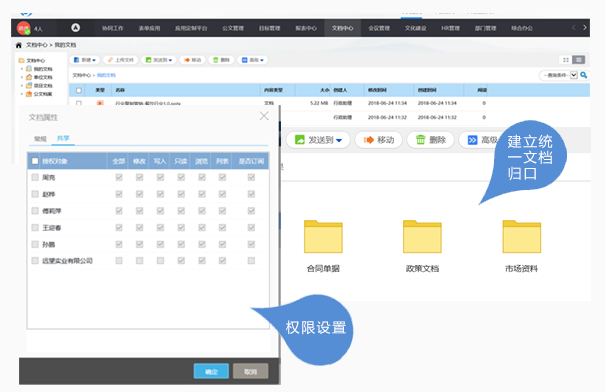The height and width of the screenshot is (392, 605).
Task: Toggle the select-all checkbox in 授权对象 header
Action: [35, 161]
